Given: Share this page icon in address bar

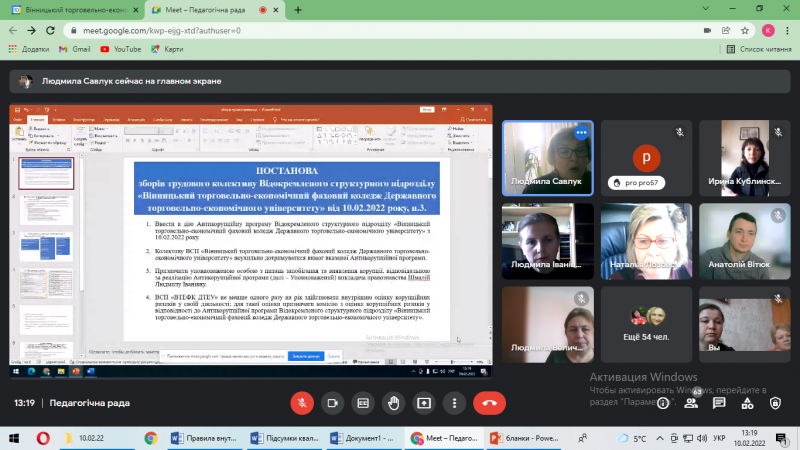Looking at the screenshot, I should [726, 31].
